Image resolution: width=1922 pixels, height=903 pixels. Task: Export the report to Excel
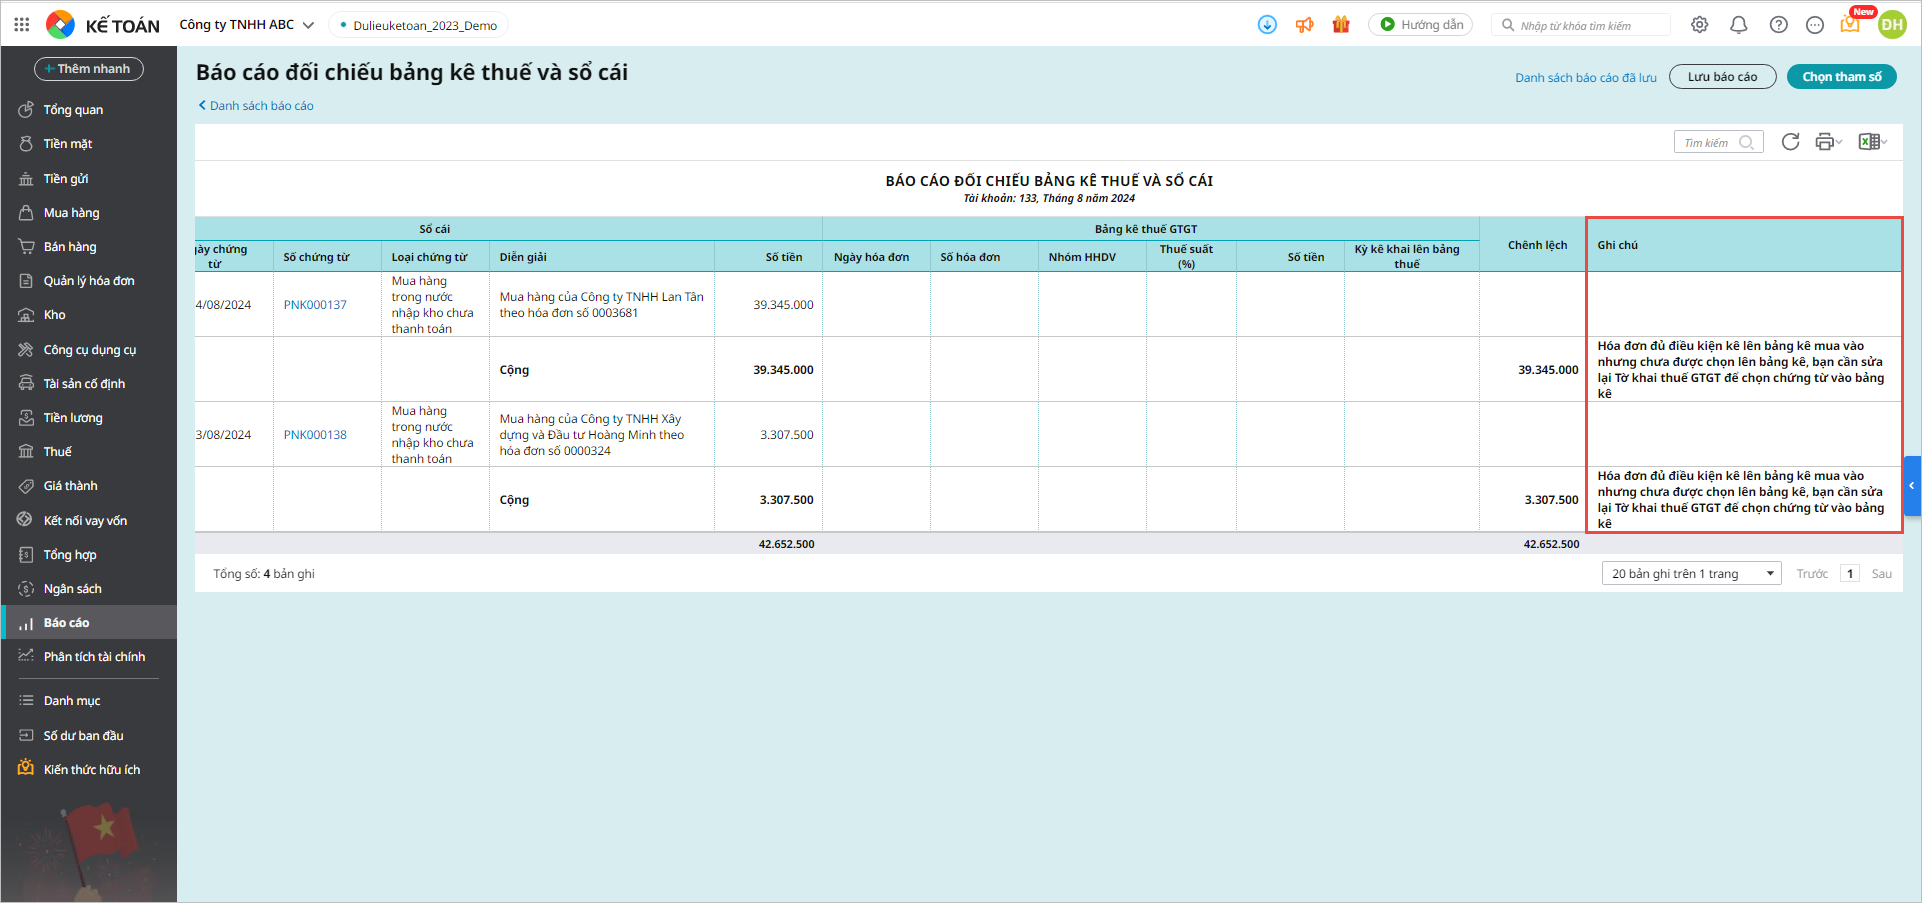click(x=1869, y=142)
